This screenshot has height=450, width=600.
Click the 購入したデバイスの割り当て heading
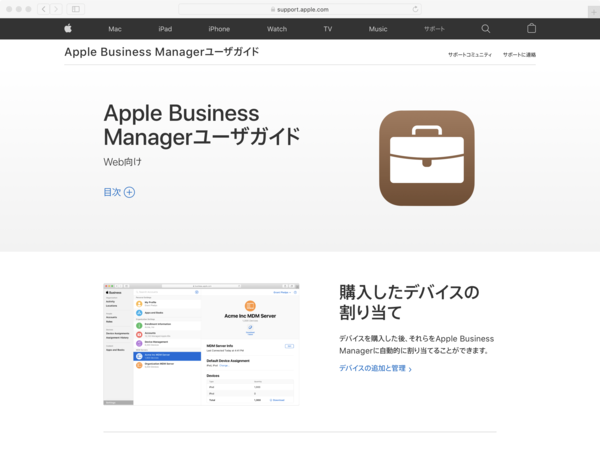(x=409, y=302)
